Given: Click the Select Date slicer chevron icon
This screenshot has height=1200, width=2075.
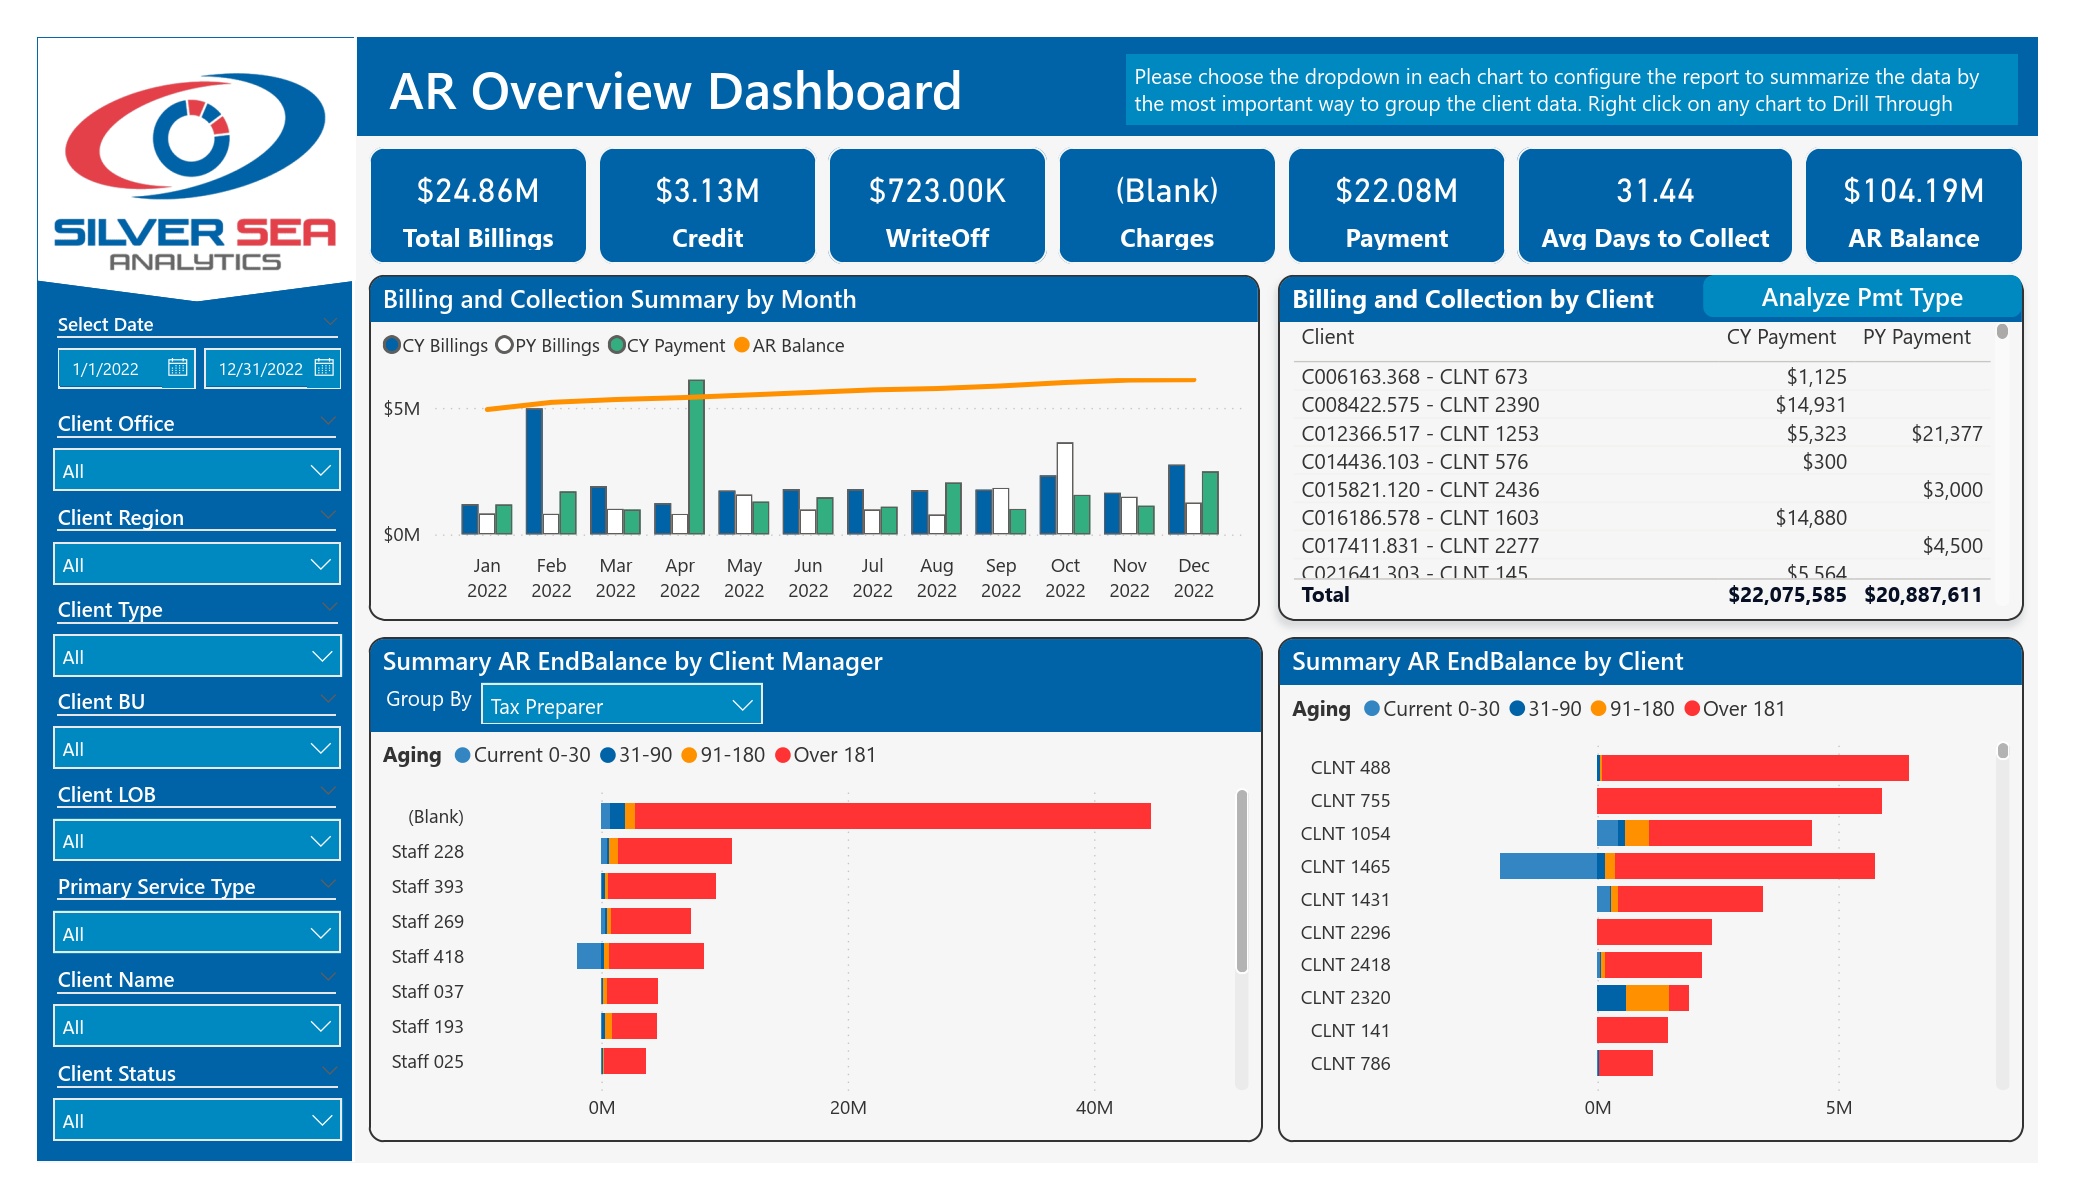Looking at the screenshot, I should (x=330, y=321).
